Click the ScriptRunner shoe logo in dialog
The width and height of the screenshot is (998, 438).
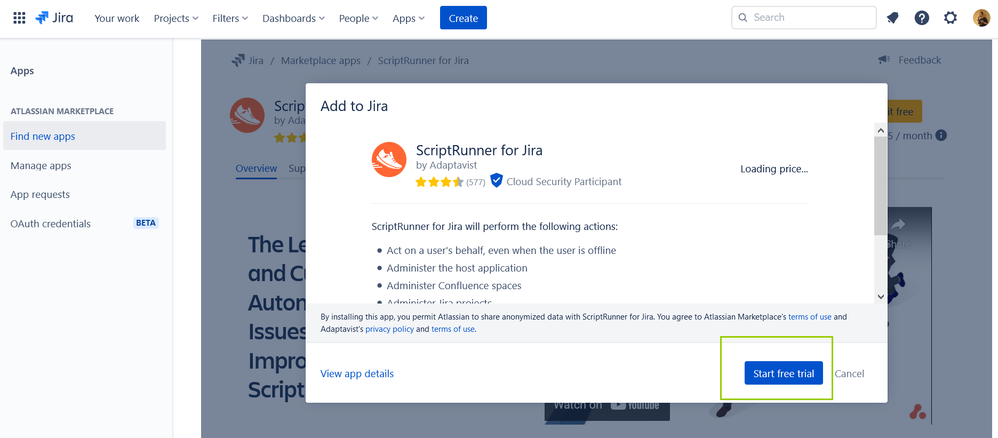(389, 159)
